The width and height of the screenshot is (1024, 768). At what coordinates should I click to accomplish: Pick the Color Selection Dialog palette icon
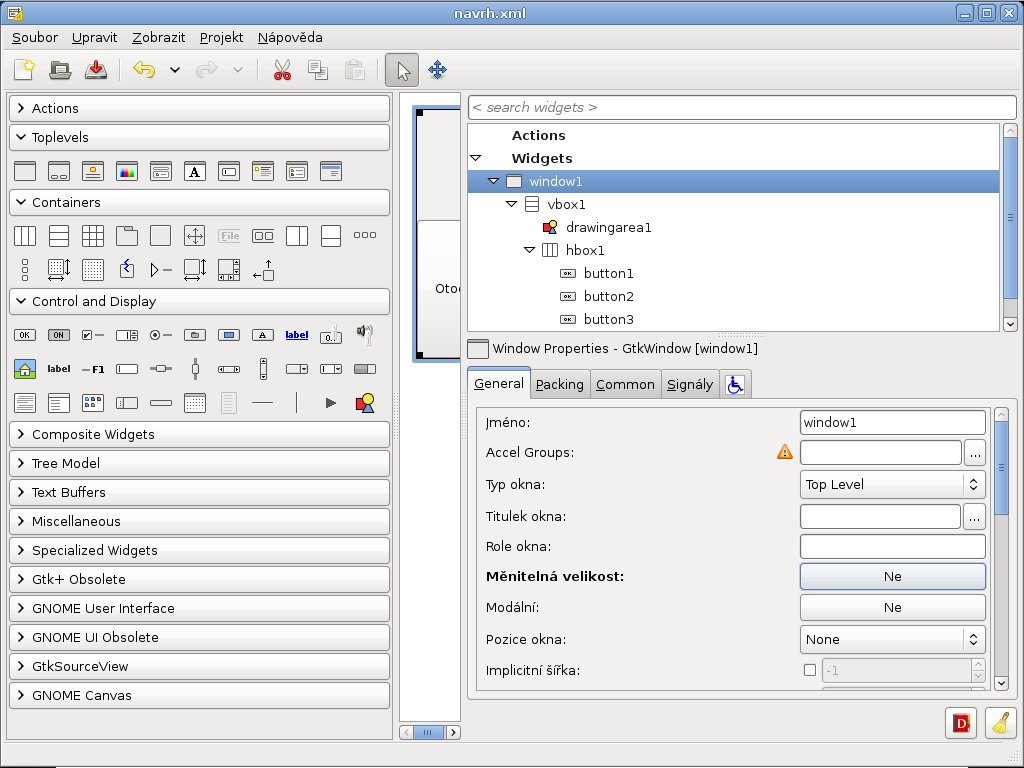pyautogui.click(x=127, y=171)
